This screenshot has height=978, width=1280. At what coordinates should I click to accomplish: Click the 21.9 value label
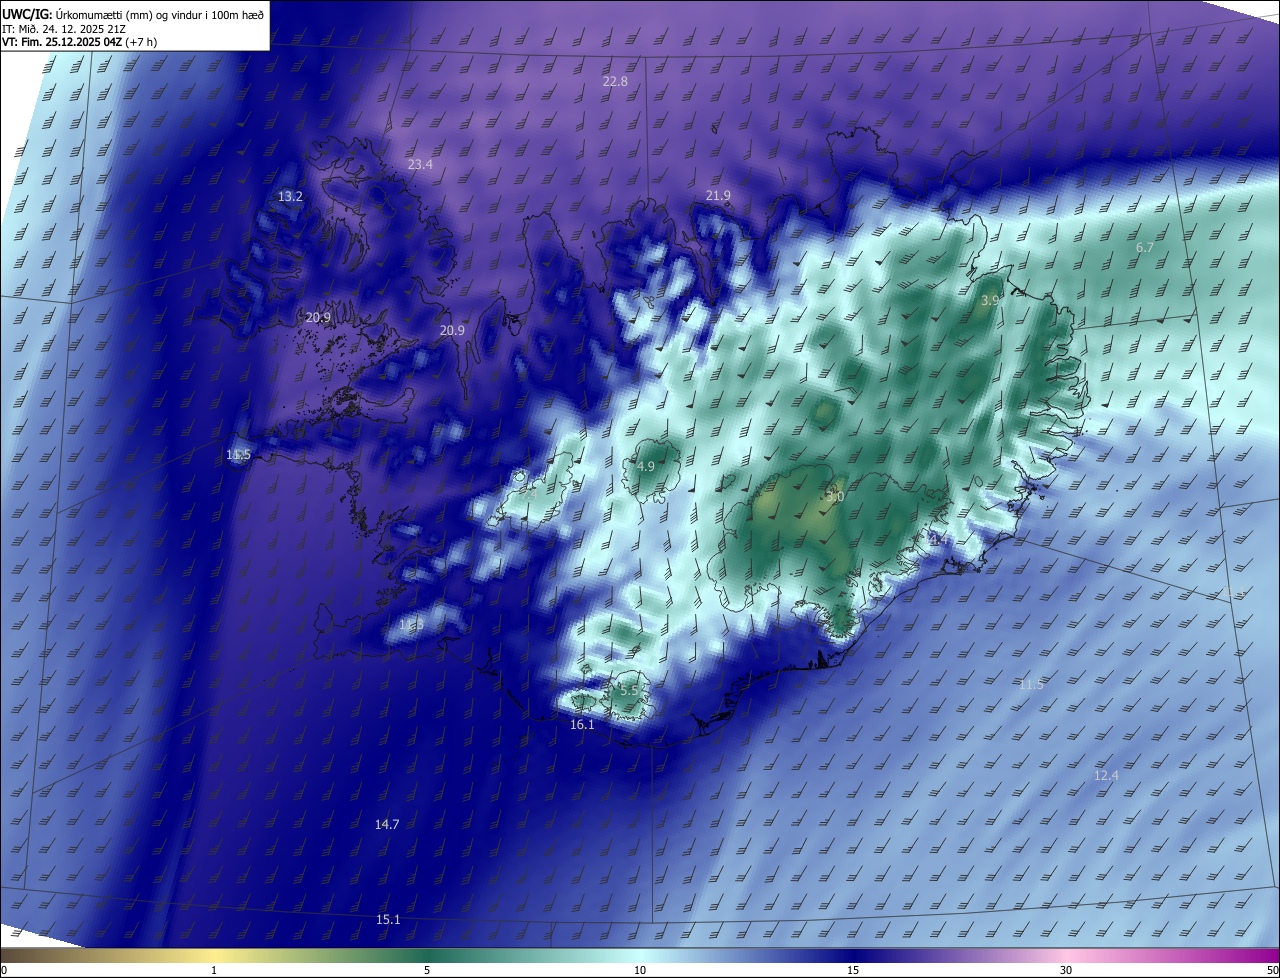[x=718, y=195]
